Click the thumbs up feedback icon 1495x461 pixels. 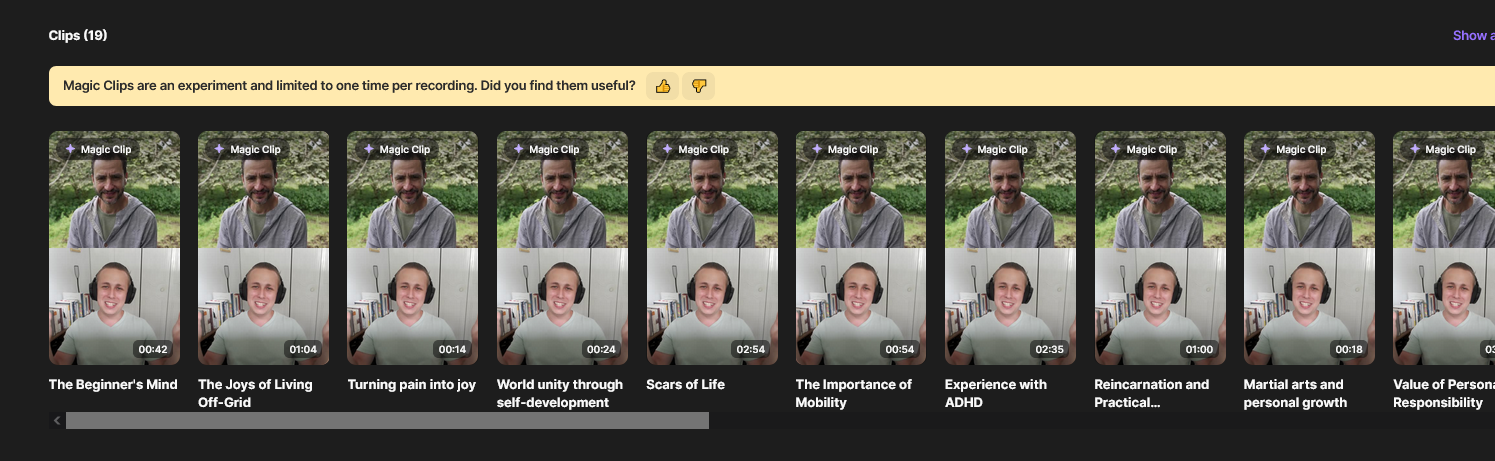[x=662, y=86]
